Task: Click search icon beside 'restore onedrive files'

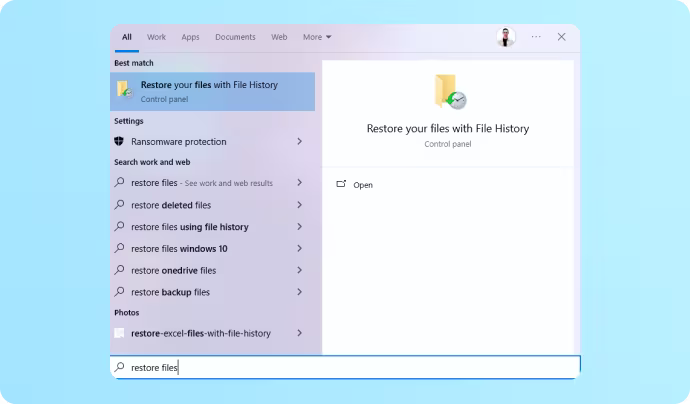Action: click(x=119, y=270)
